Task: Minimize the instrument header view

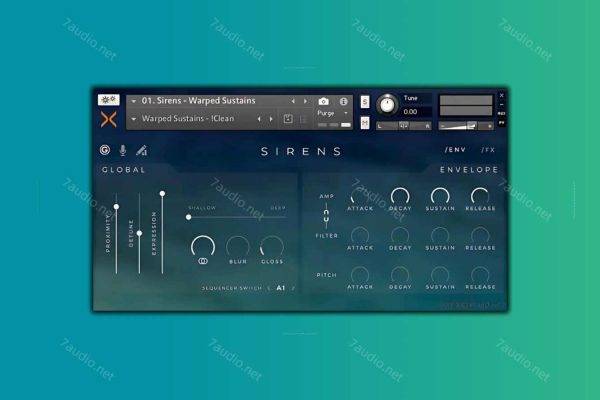Action: point(502,104)
